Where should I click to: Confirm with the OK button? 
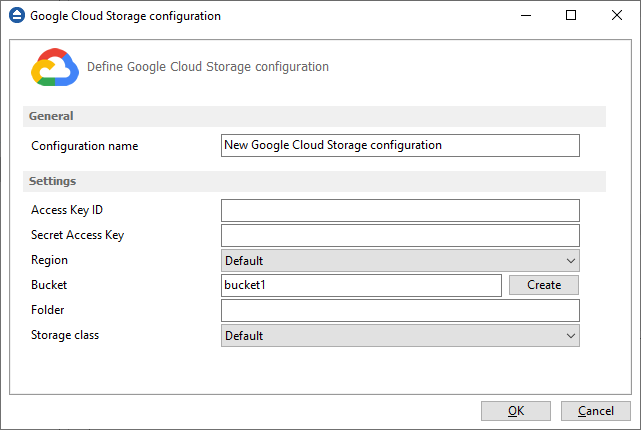point(516,411)
